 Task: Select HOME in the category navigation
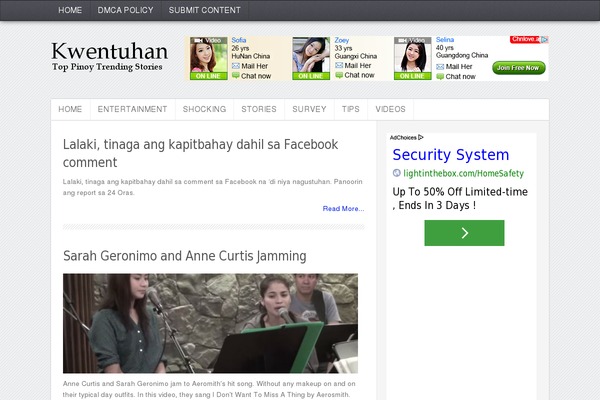click(x=70, y=109)
